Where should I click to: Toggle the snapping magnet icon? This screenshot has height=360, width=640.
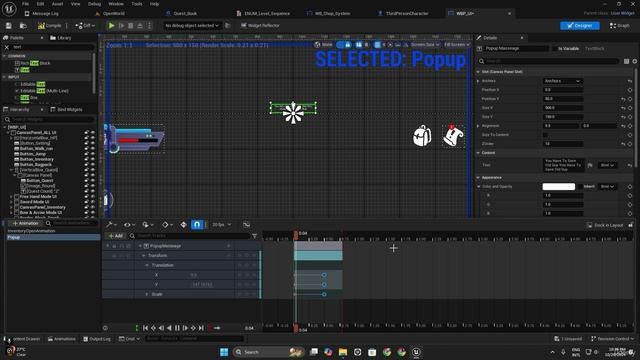click(x=197, y=225)
